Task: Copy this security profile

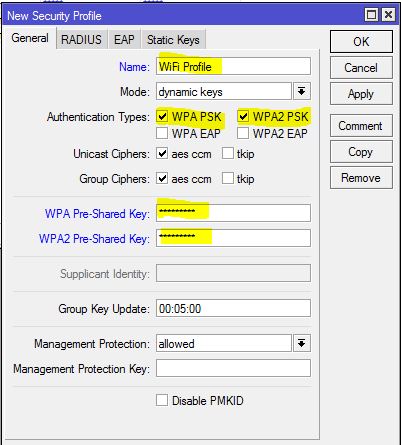Action: 361,152
